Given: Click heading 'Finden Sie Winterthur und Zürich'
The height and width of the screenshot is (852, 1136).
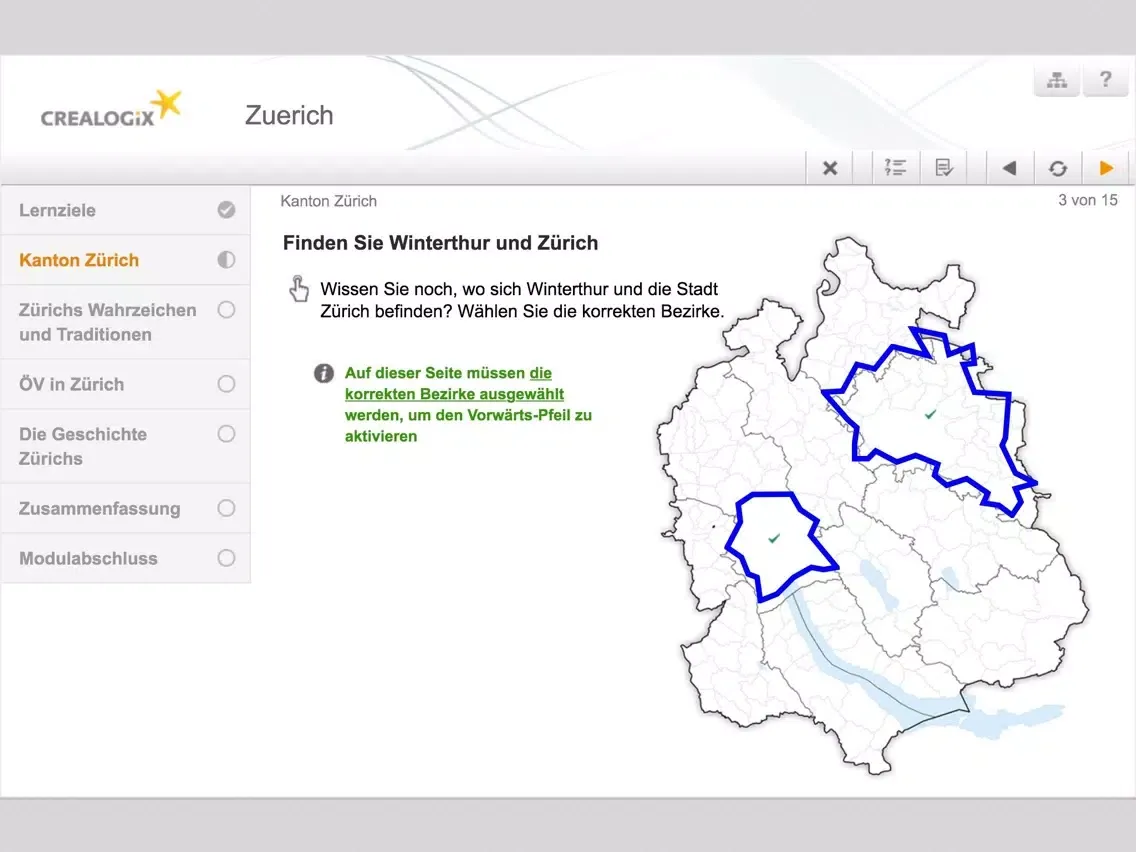Looking at the screenshot, I should (x=440, y=243).
